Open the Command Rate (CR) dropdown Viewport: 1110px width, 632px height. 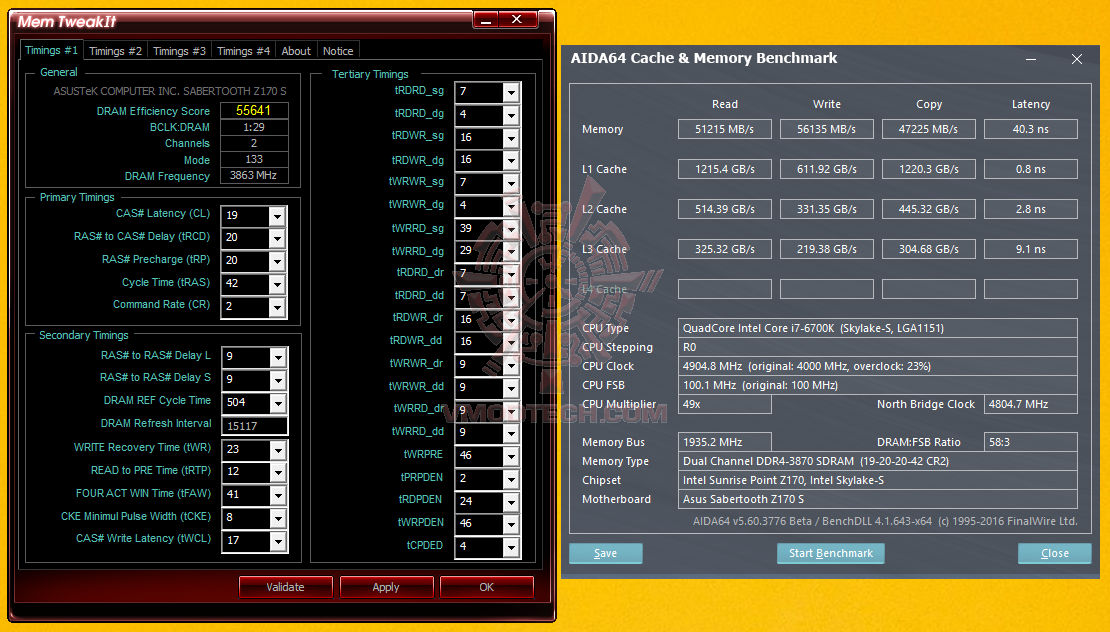pos(278,307)
